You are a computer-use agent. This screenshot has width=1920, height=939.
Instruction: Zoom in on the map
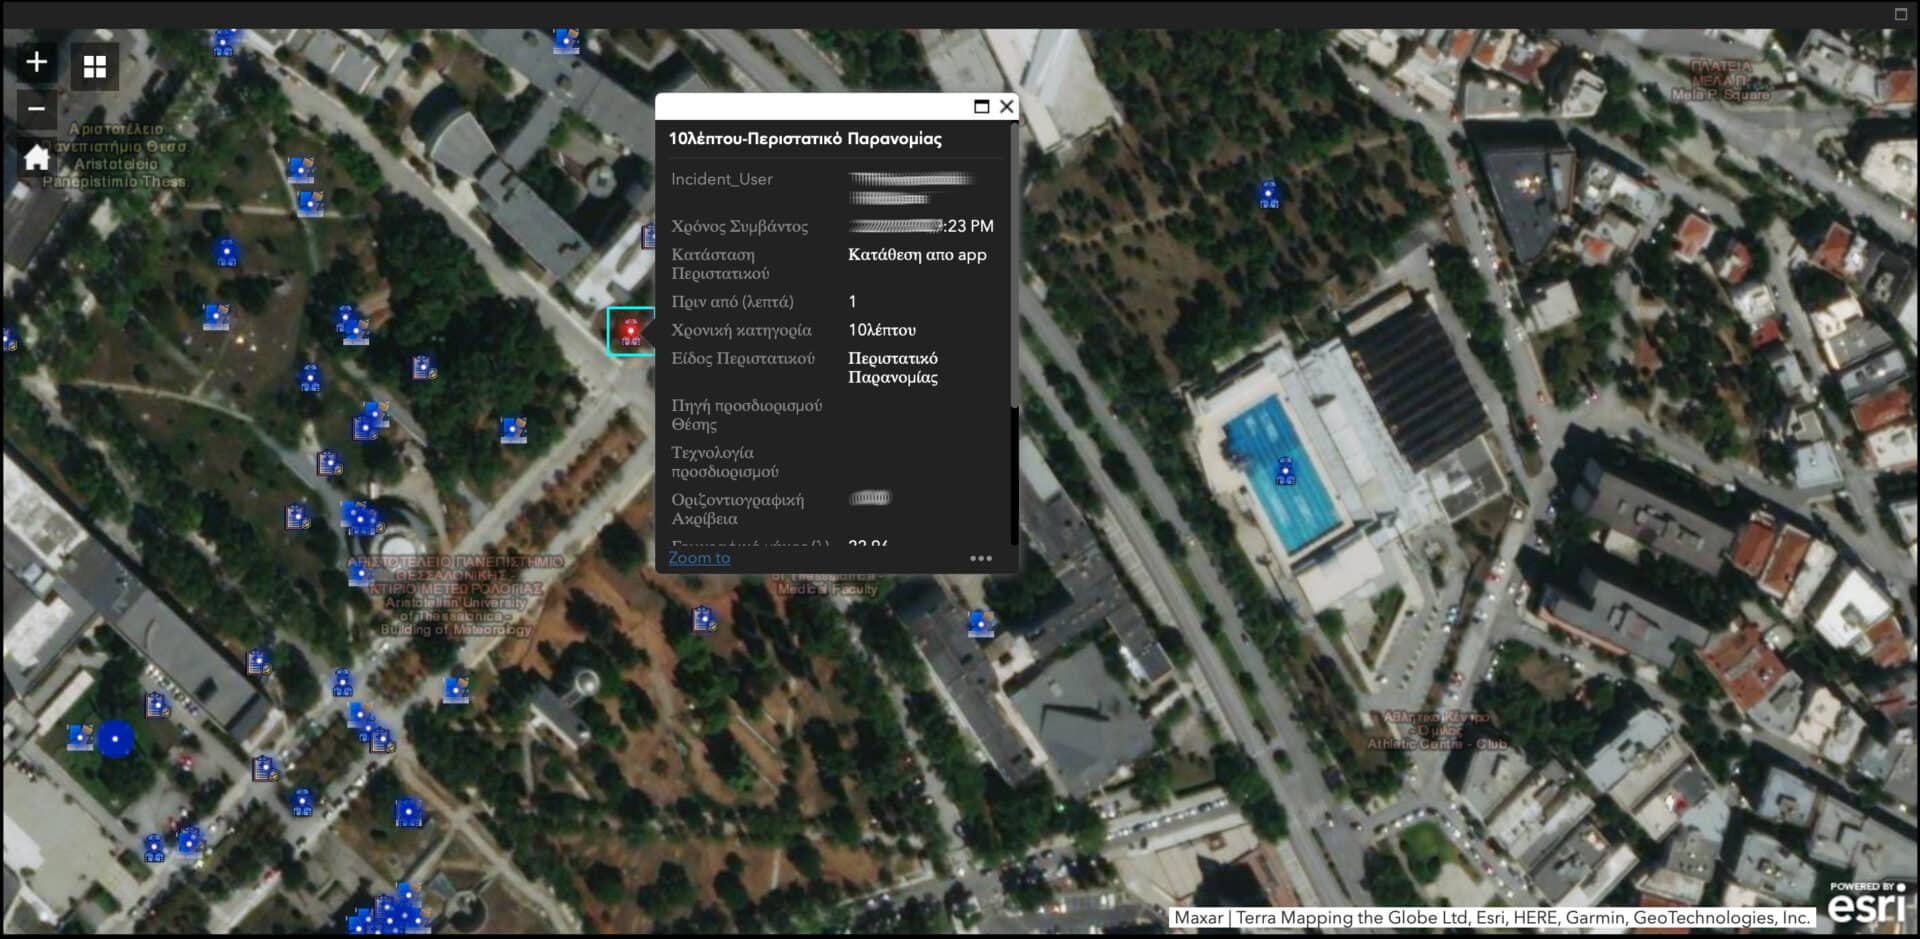pyautogui.click(x=36, y=62)
